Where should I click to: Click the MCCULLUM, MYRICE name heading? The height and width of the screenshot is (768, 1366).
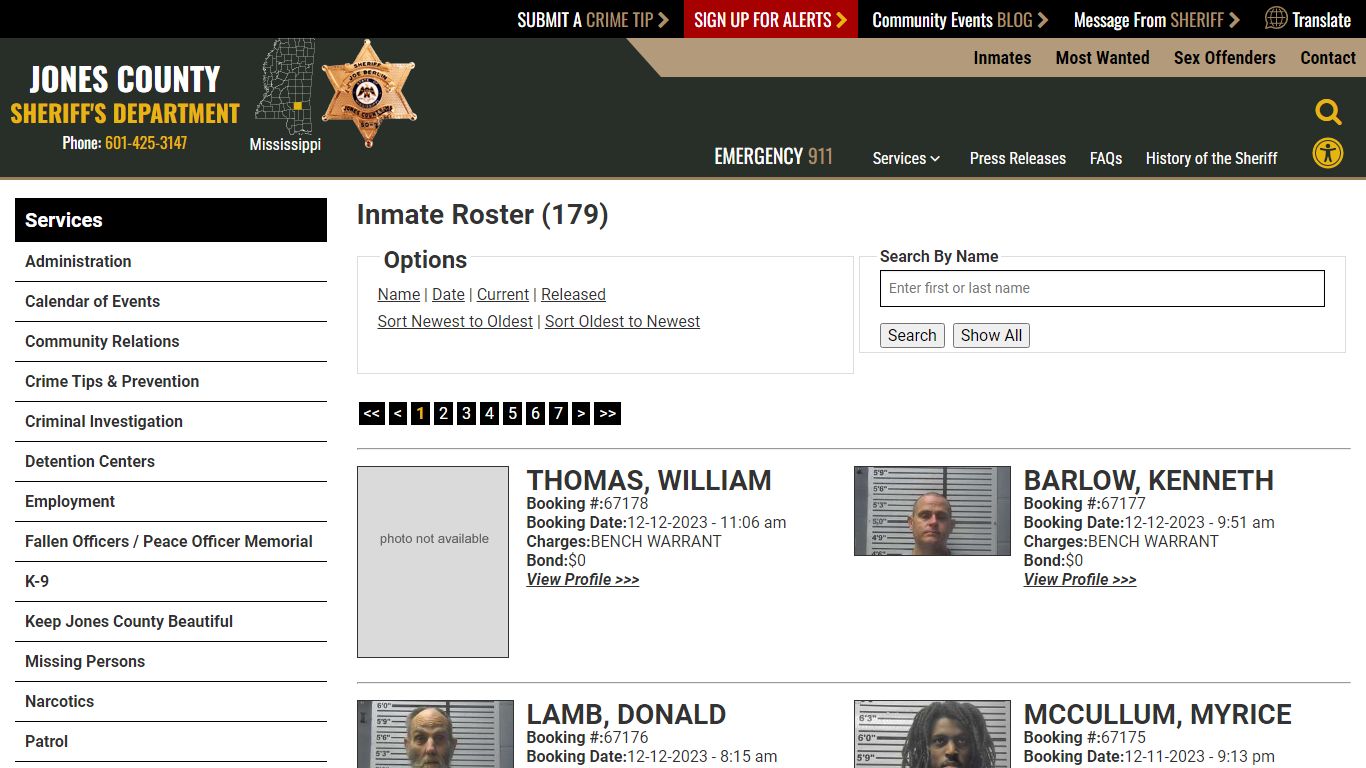[x=1157, y=714]
